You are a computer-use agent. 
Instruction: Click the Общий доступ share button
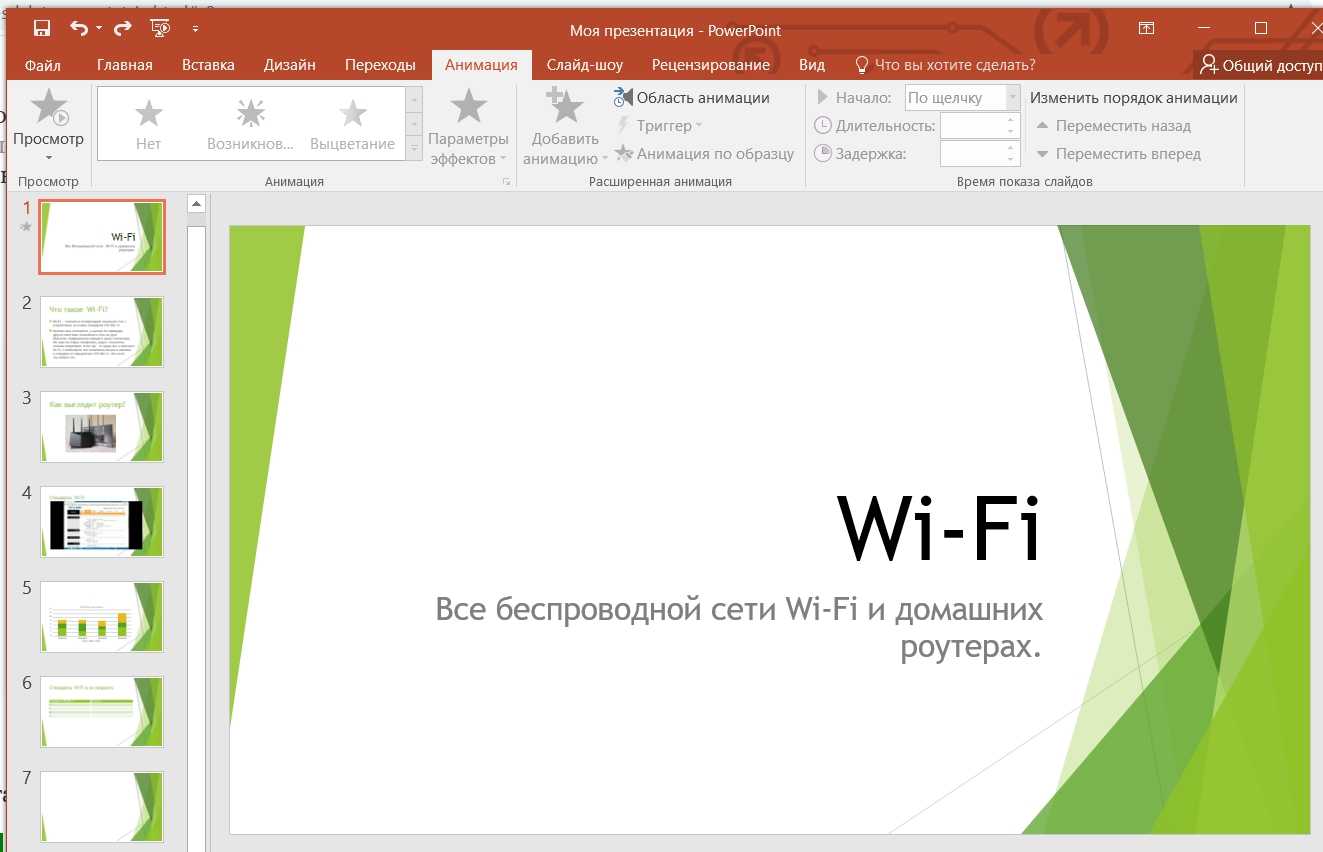coord(1260,65)
